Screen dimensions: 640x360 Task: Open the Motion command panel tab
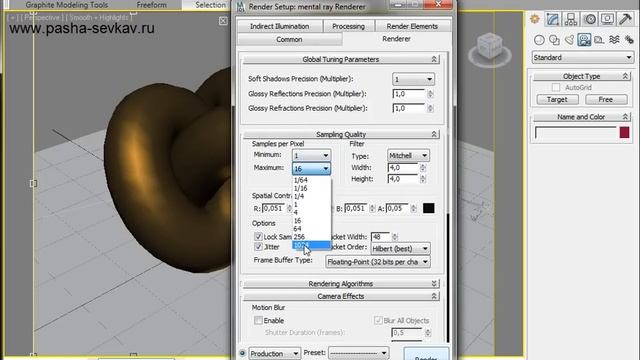[589, 19]
